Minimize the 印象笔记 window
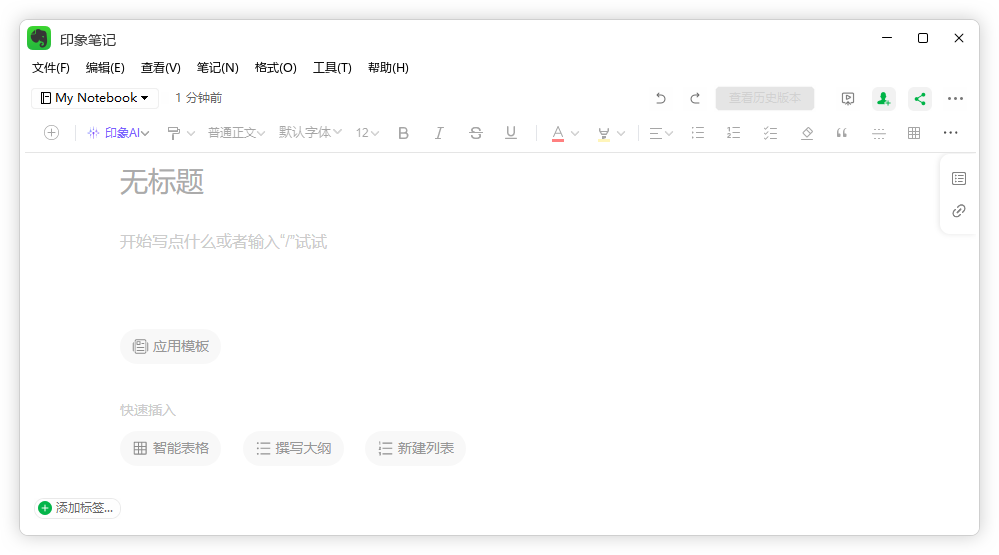 point(887,38)
